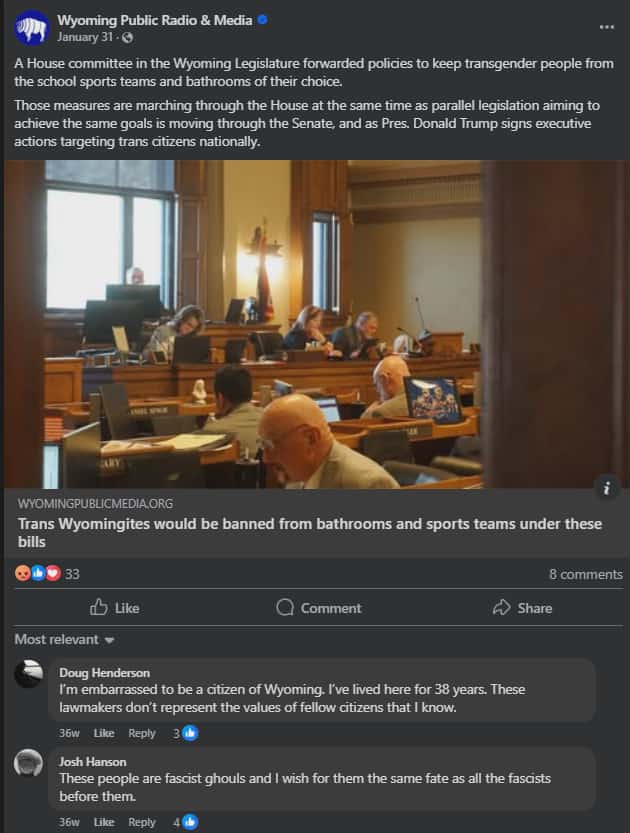Image resolution: width=630 pixels, height=833 pixels.
Task: Open the 8 comments link
Action: [x=585, y=574]
